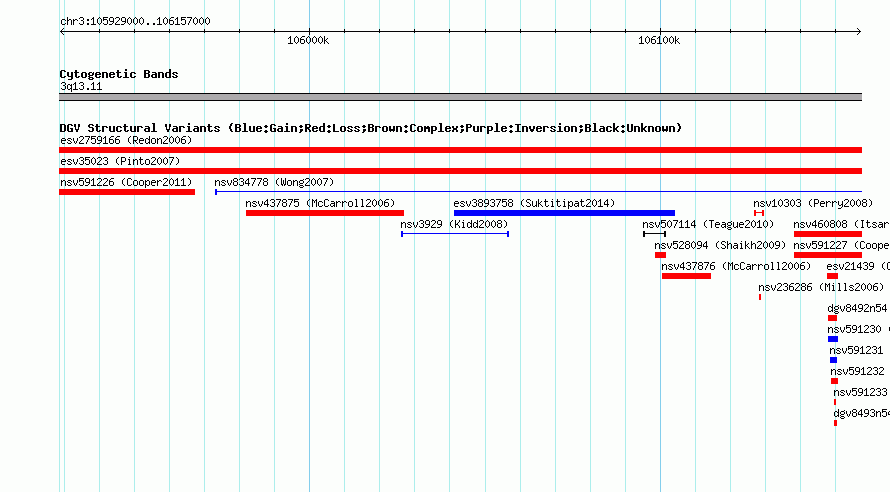Select nsv528094 (Shaikh2009) label

pos(720,245)
